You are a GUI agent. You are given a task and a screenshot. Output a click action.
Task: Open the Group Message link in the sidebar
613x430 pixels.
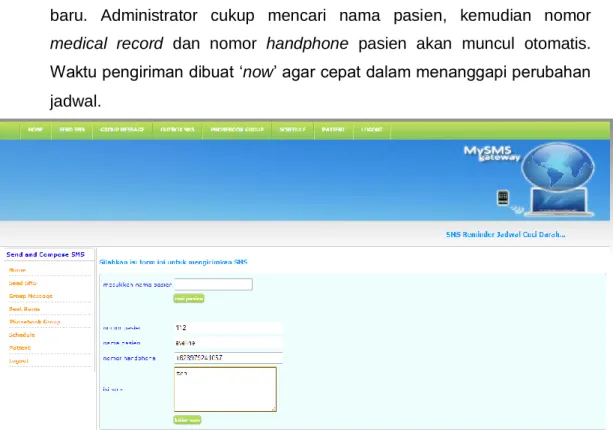[30, 296]
